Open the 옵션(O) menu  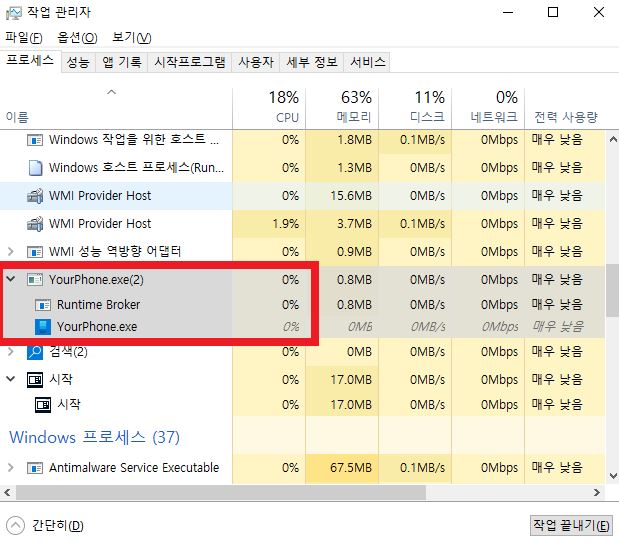pos(77,38)
